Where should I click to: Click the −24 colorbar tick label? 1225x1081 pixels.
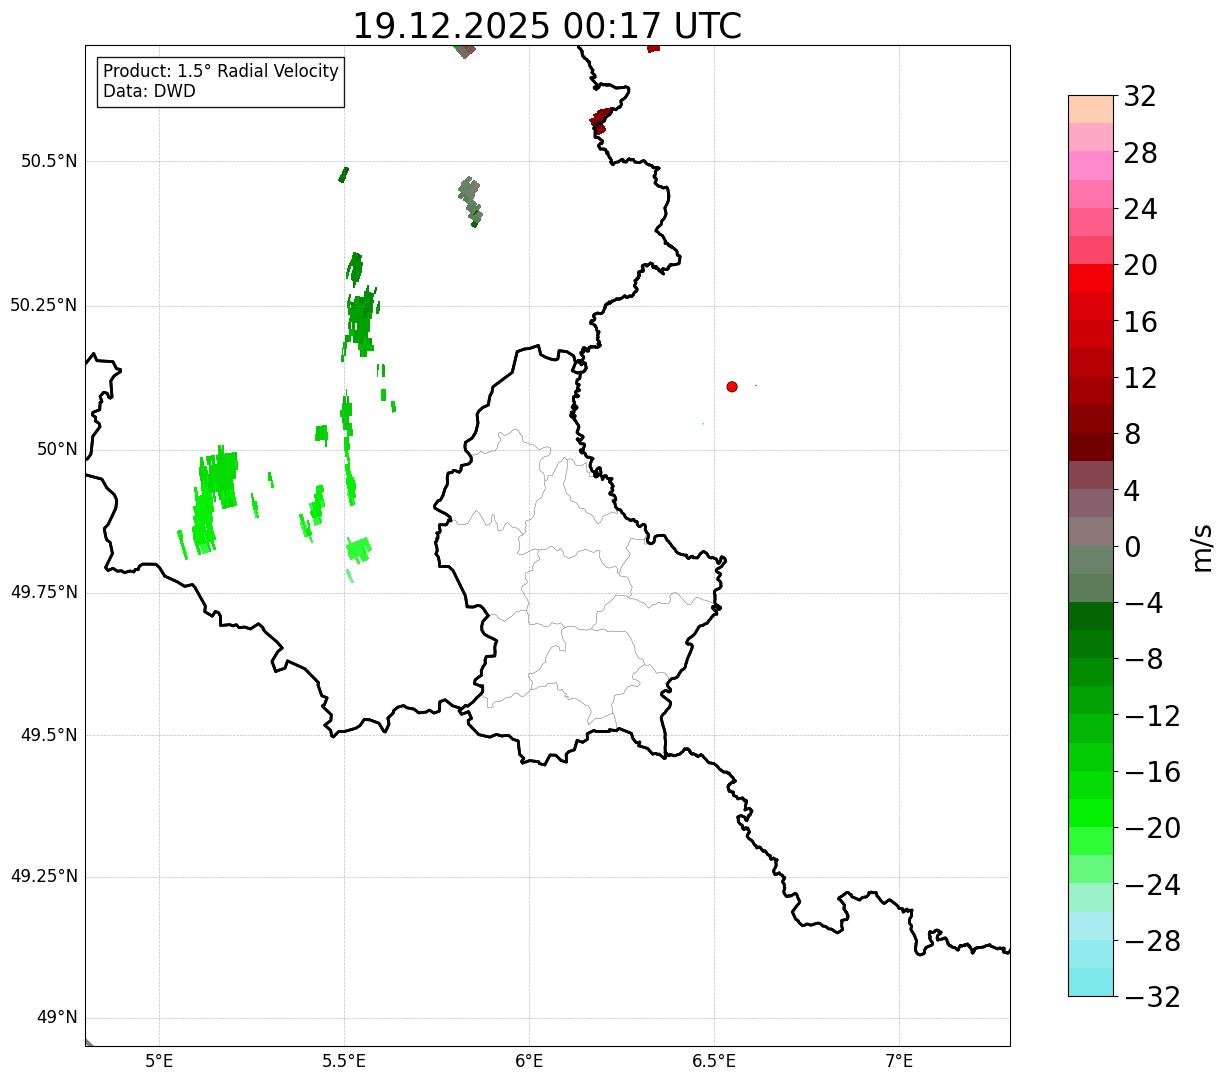coord(1152,885)
